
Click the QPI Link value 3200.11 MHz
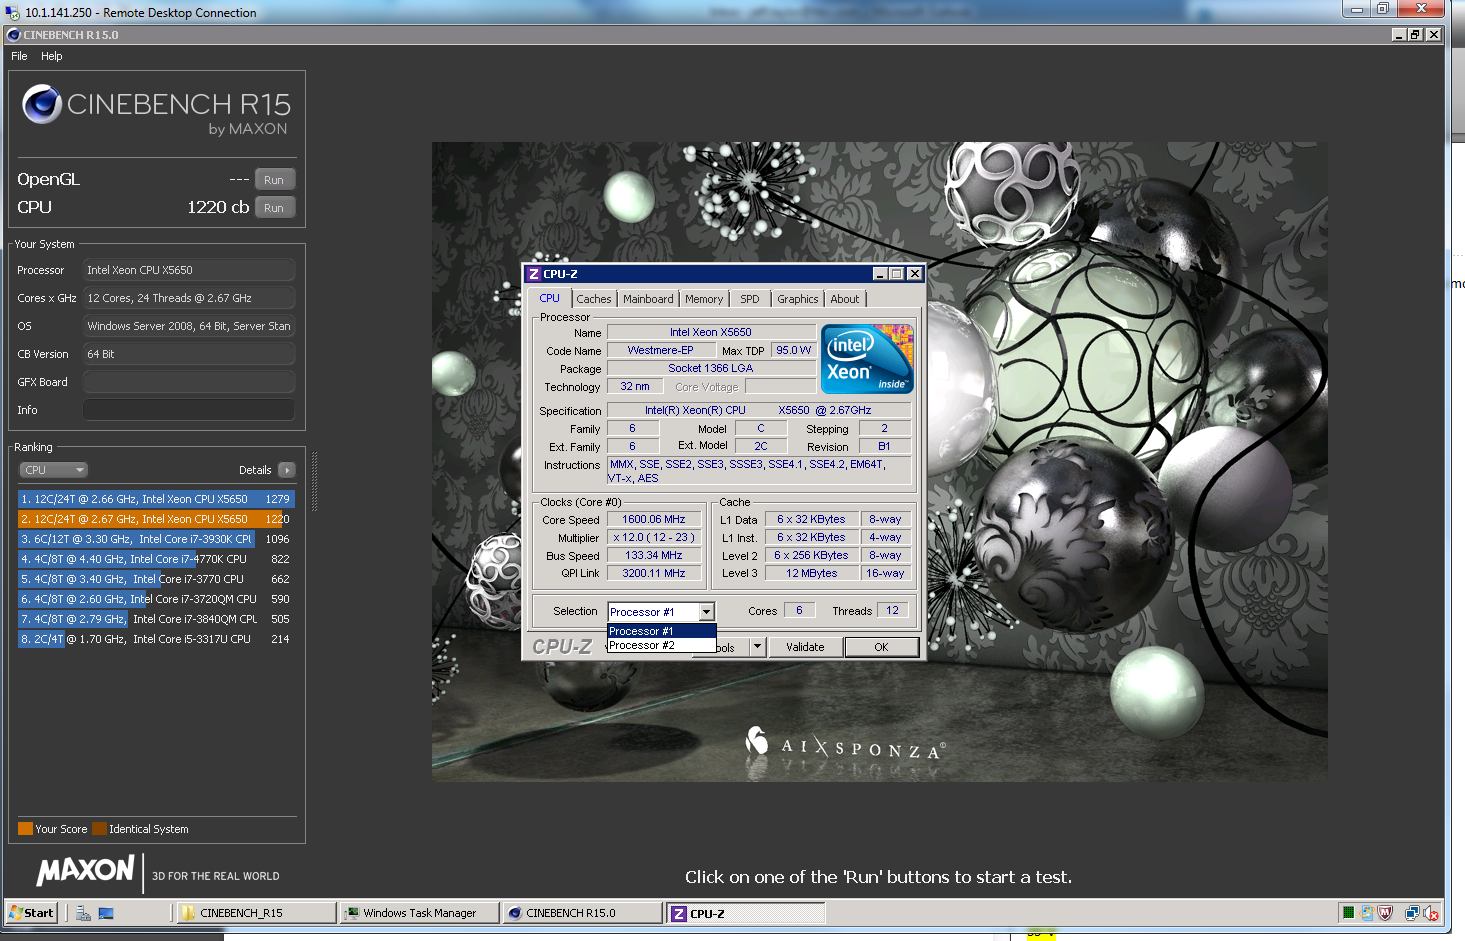pyautogui.click(x=654, y=574)
